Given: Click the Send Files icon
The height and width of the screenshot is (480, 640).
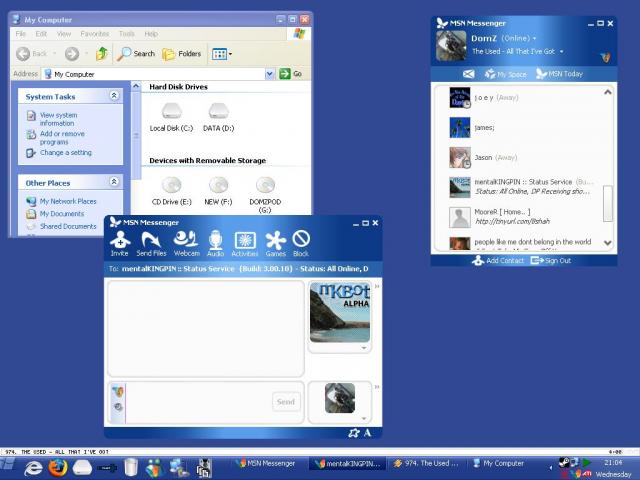Looking at the screenshot, I should tap(151, 244).
